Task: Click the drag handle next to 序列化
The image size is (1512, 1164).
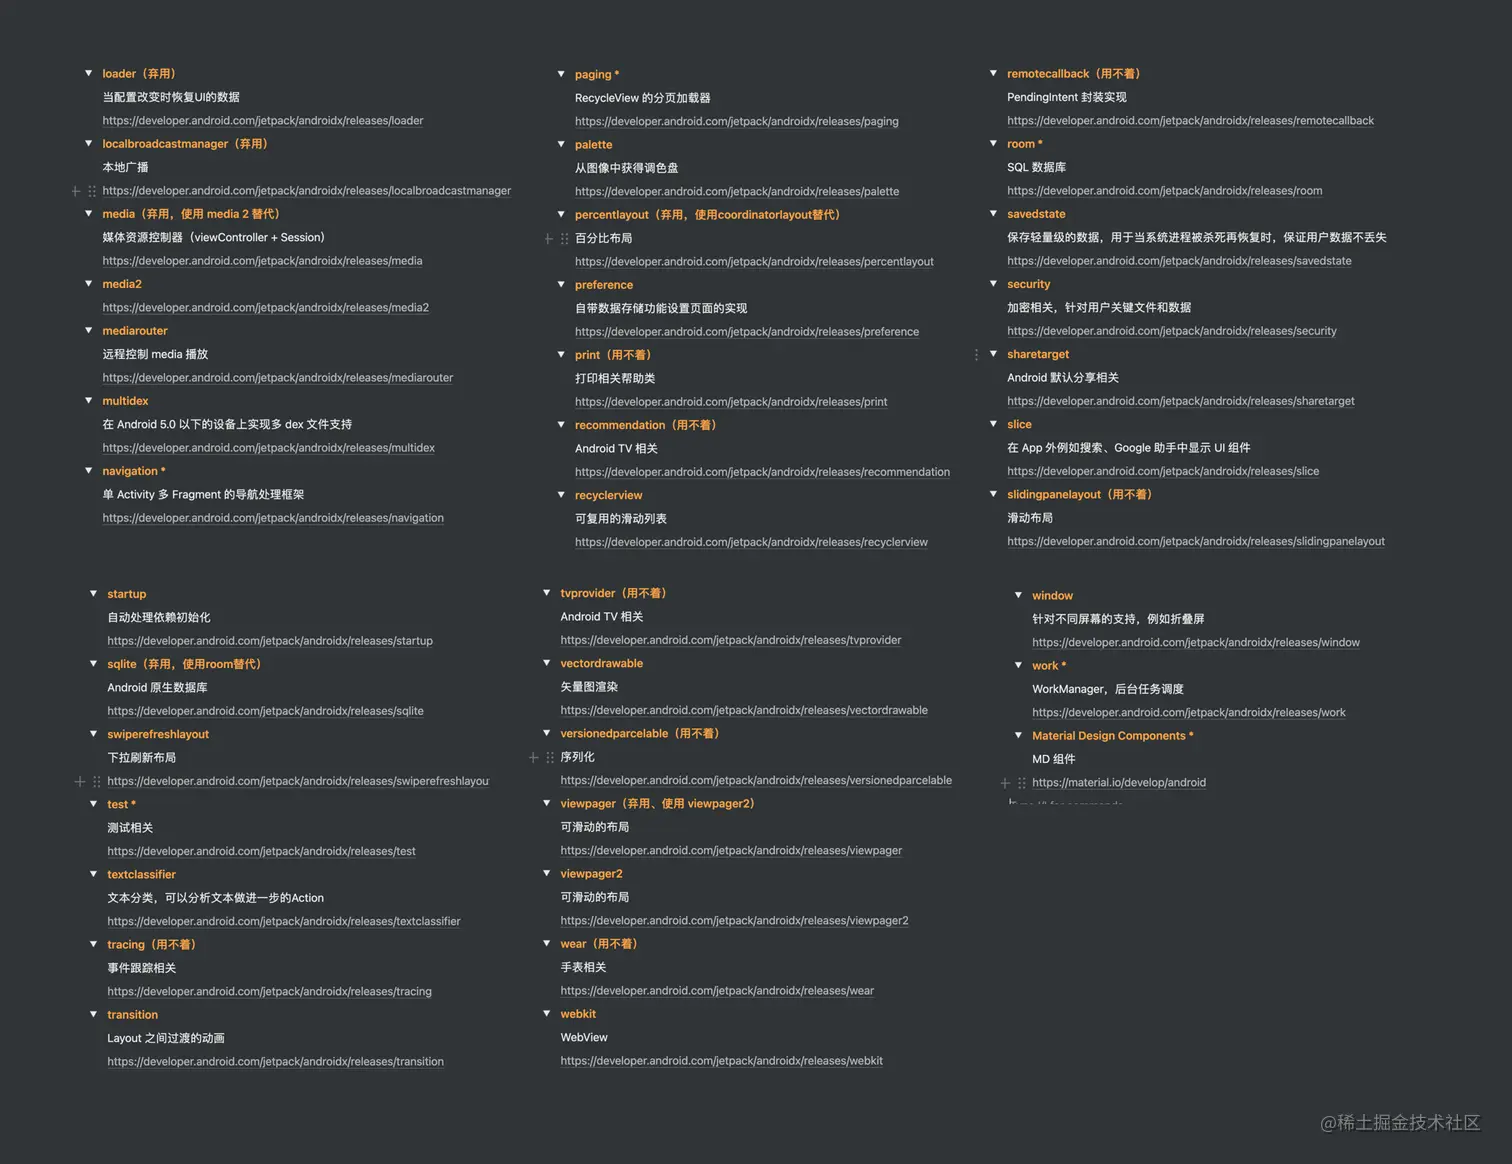Action: point(550,758)
